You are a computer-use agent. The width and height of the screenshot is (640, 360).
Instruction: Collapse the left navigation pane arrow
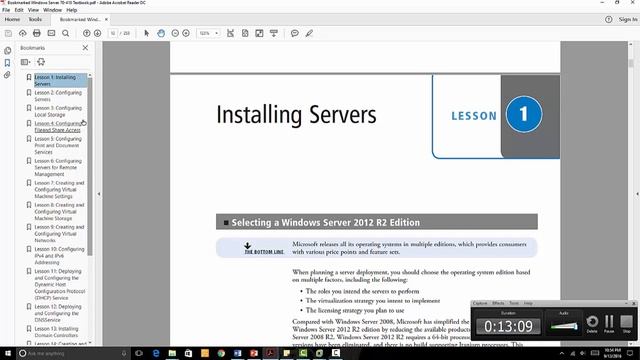99,194
